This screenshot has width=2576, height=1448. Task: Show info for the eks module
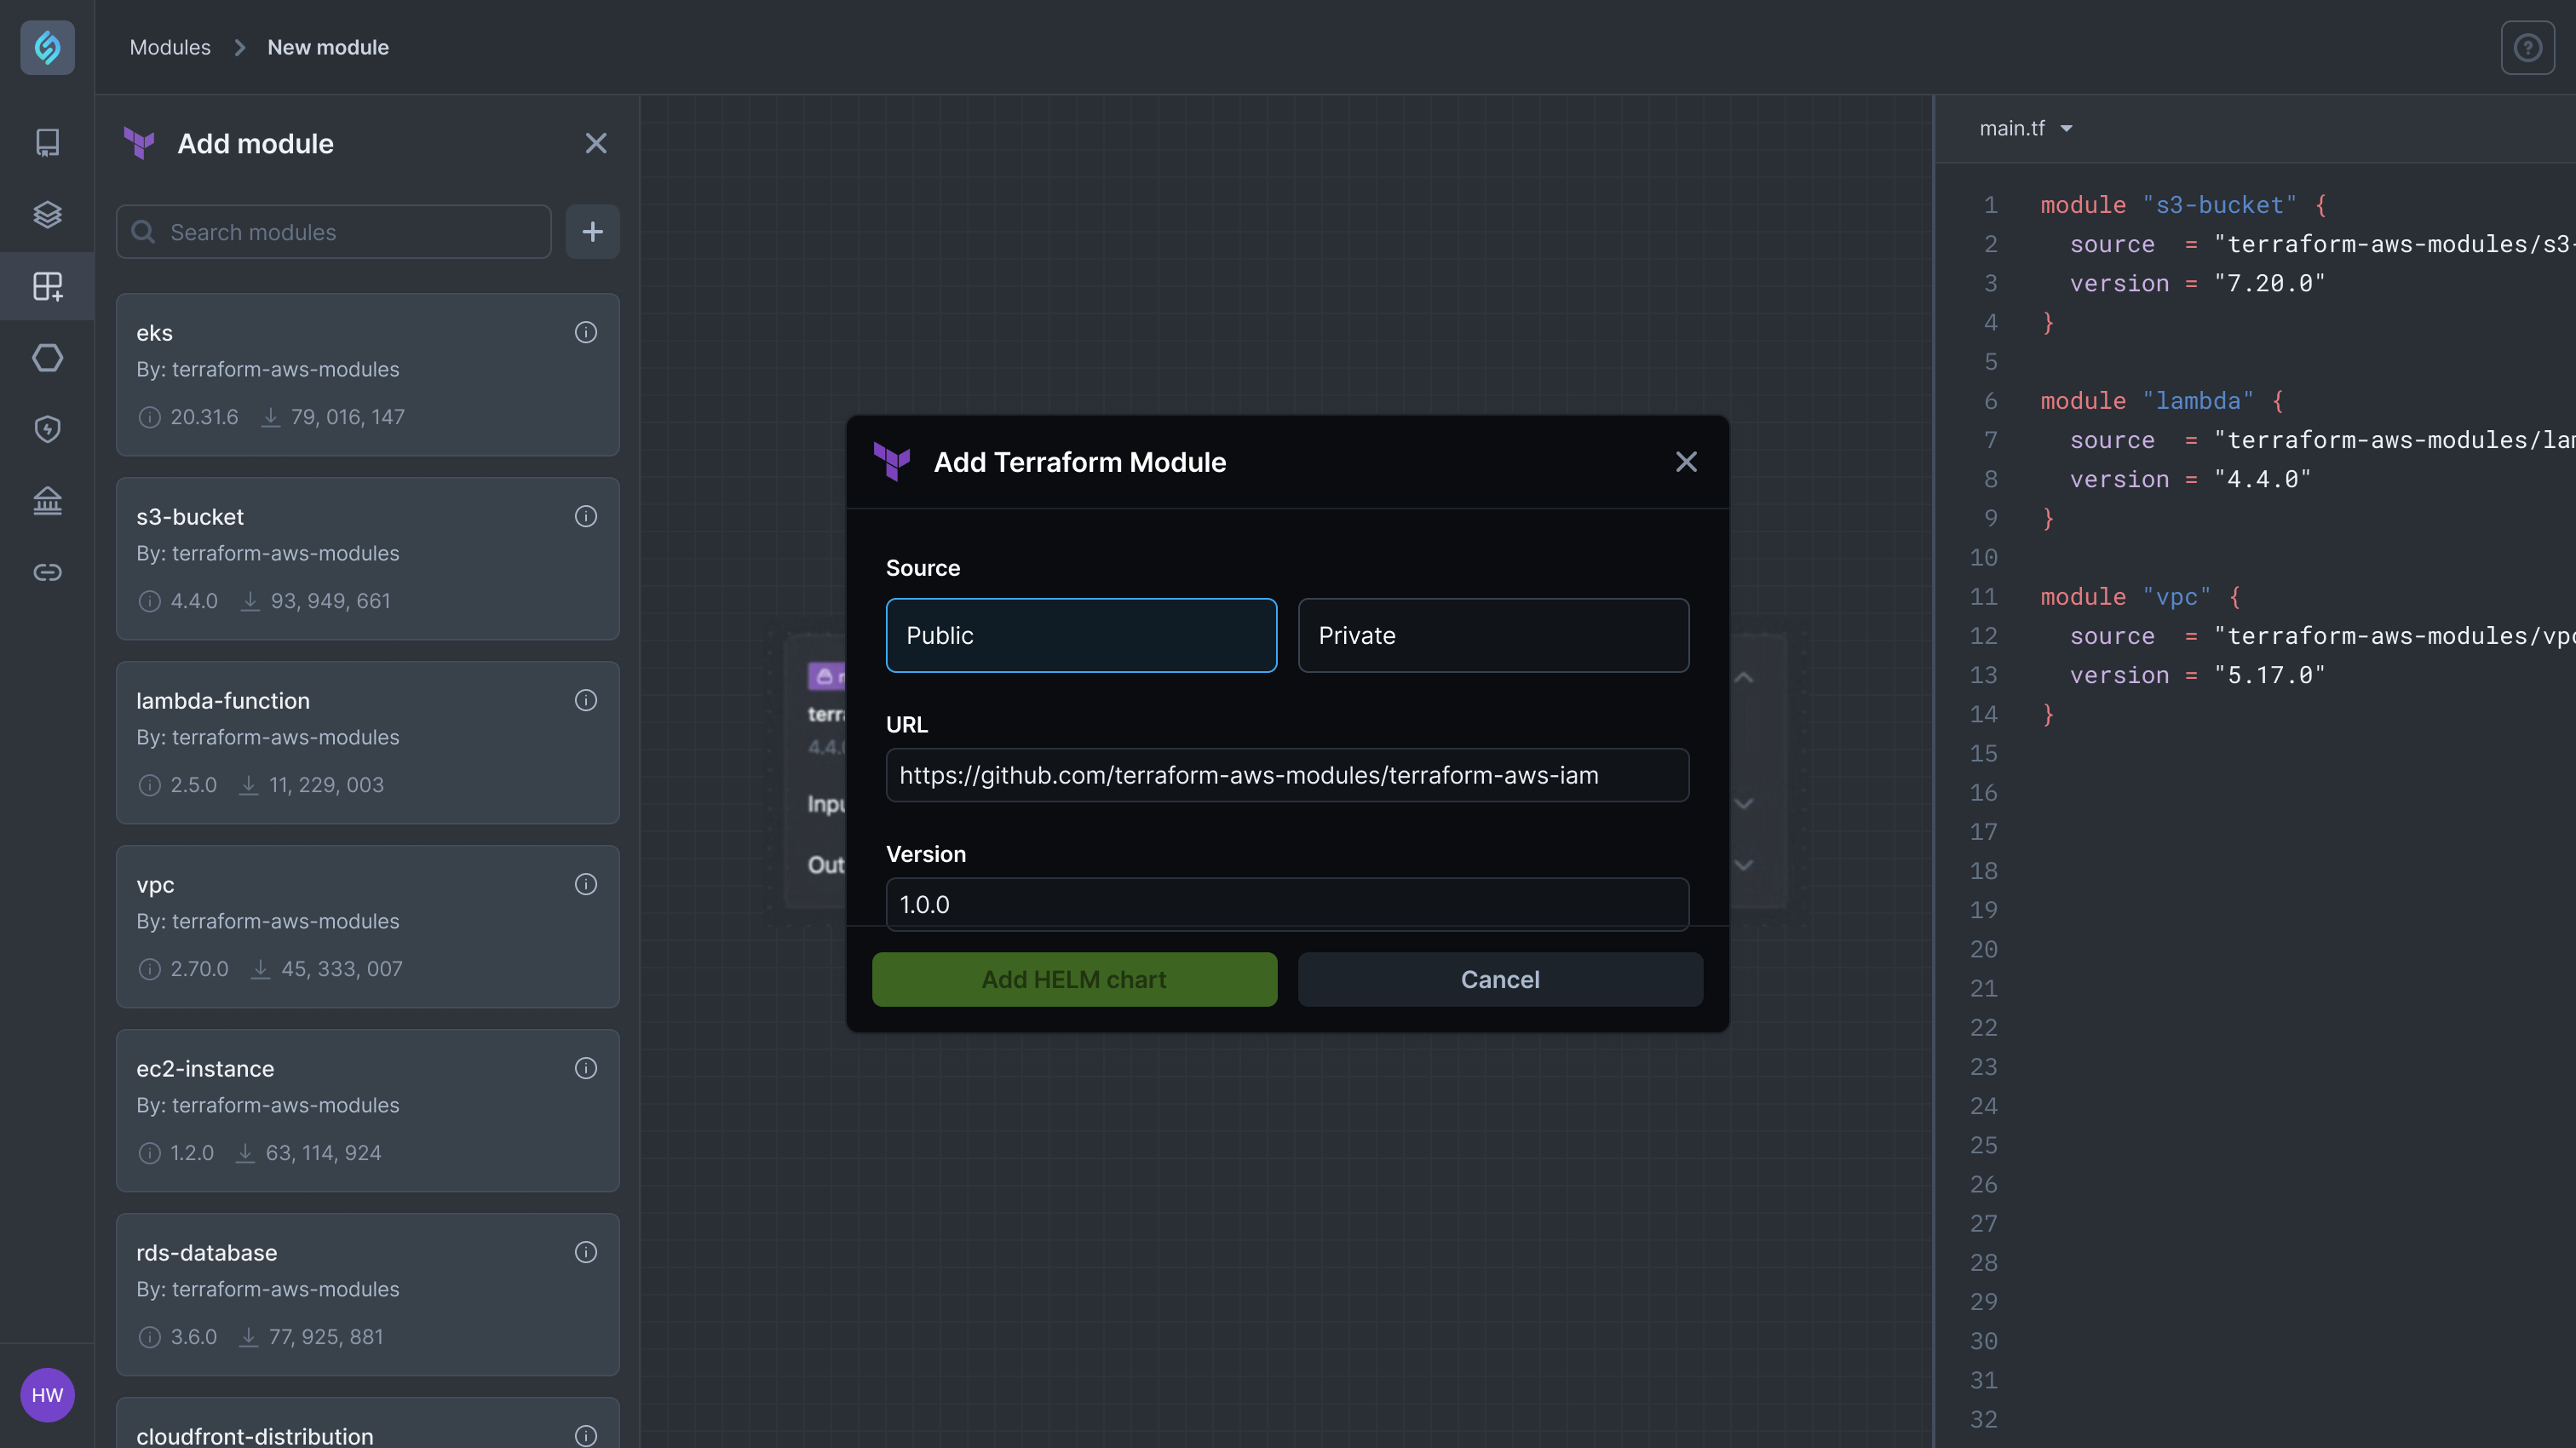(x=586, y=332)
